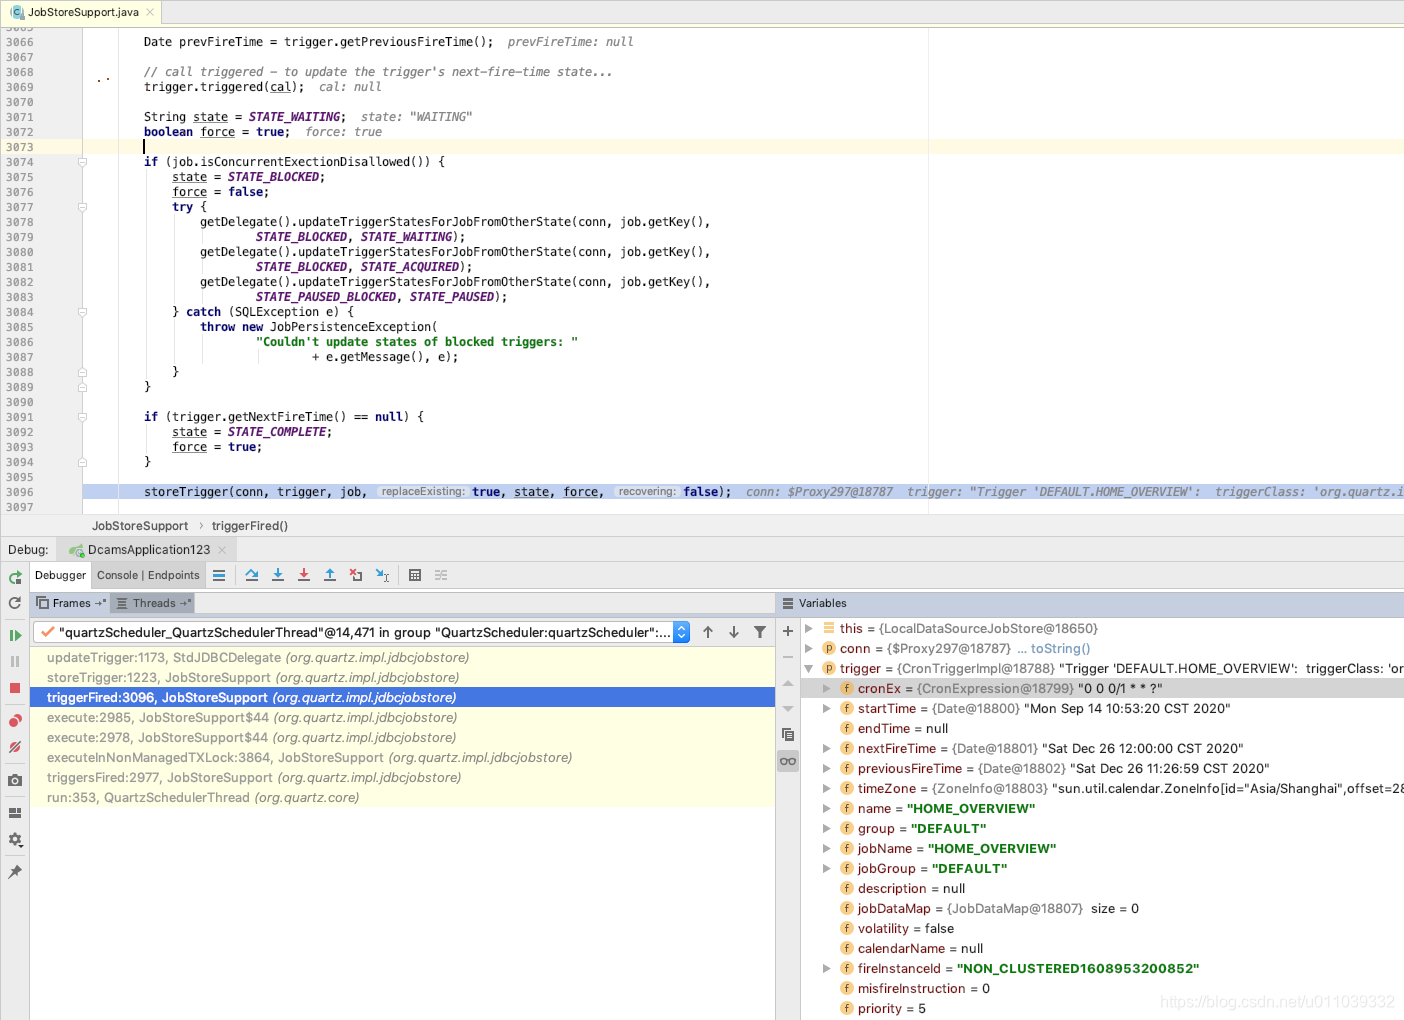Select the run:353 QuartzSchedulerThread frame

[402, 798]
